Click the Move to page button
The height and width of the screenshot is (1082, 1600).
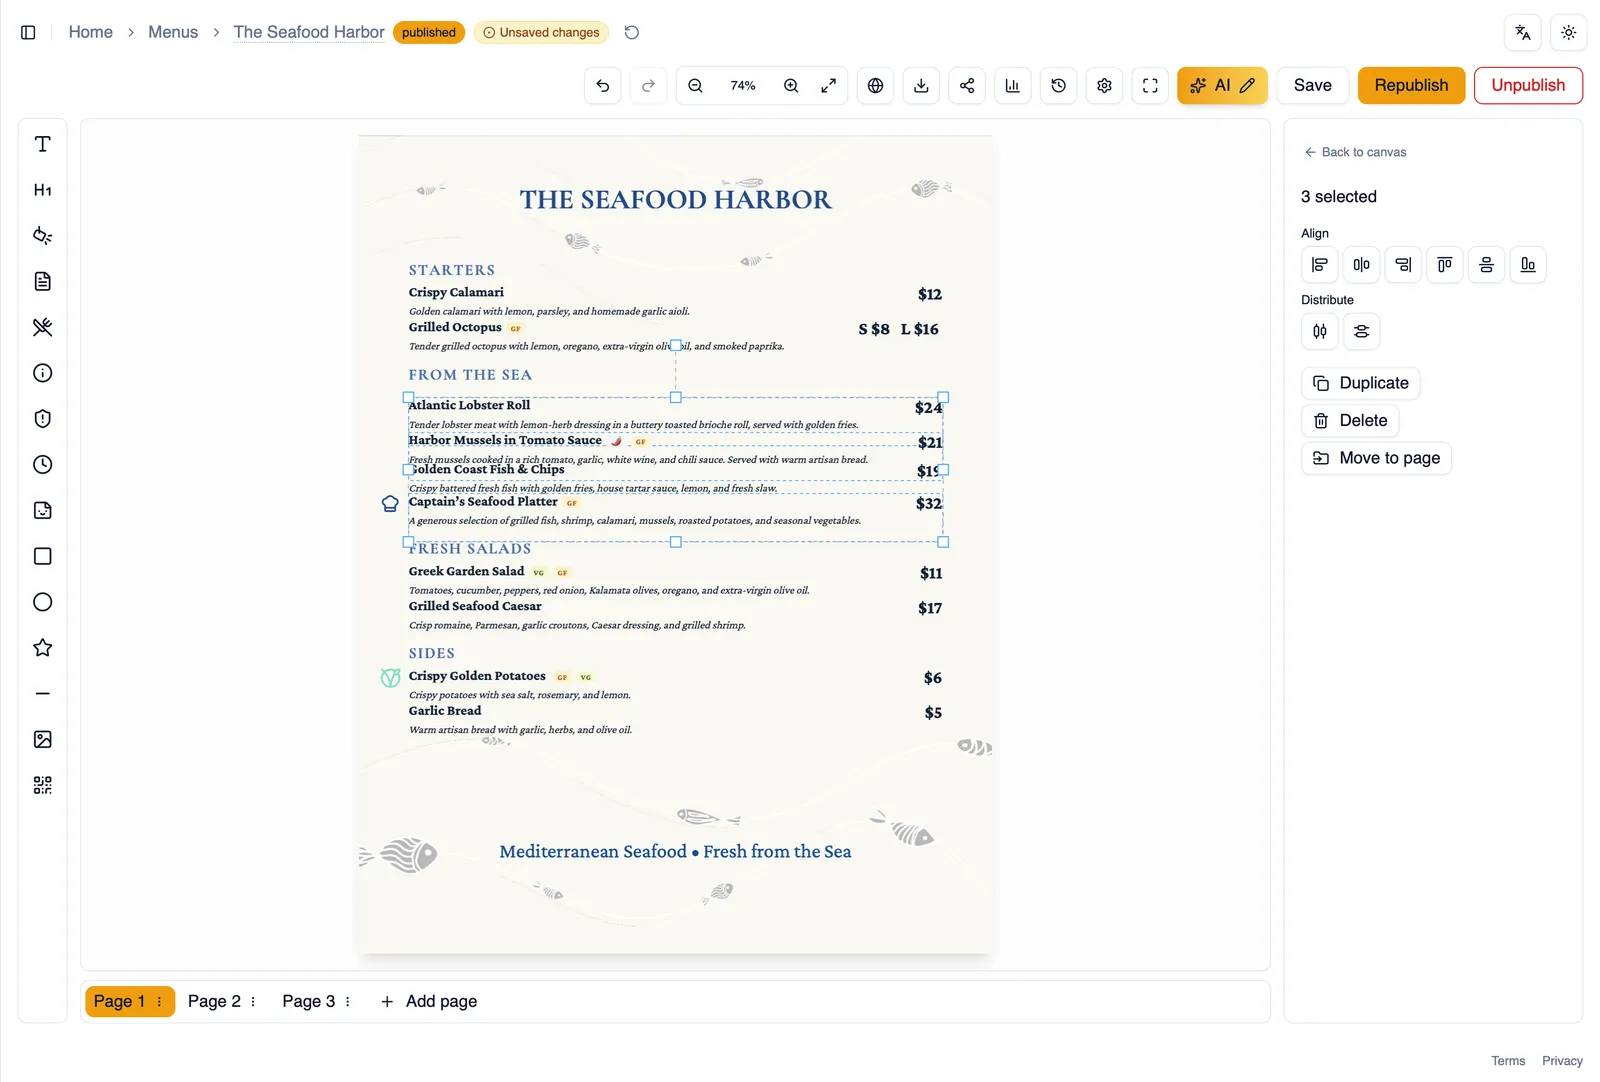(x=1376, y=458)
